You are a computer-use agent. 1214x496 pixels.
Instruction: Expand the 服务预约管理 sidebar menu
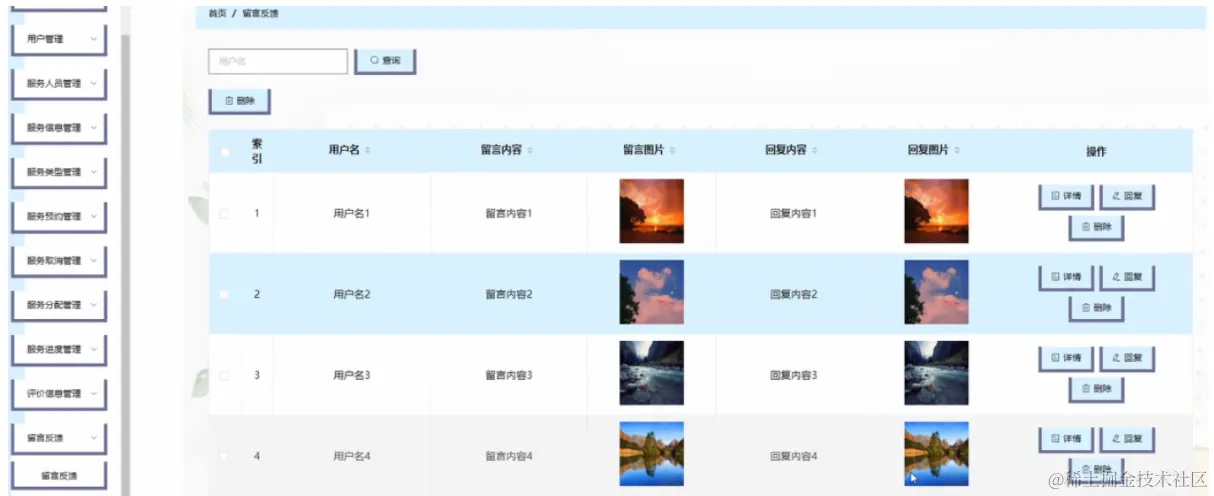click(59, 216)
